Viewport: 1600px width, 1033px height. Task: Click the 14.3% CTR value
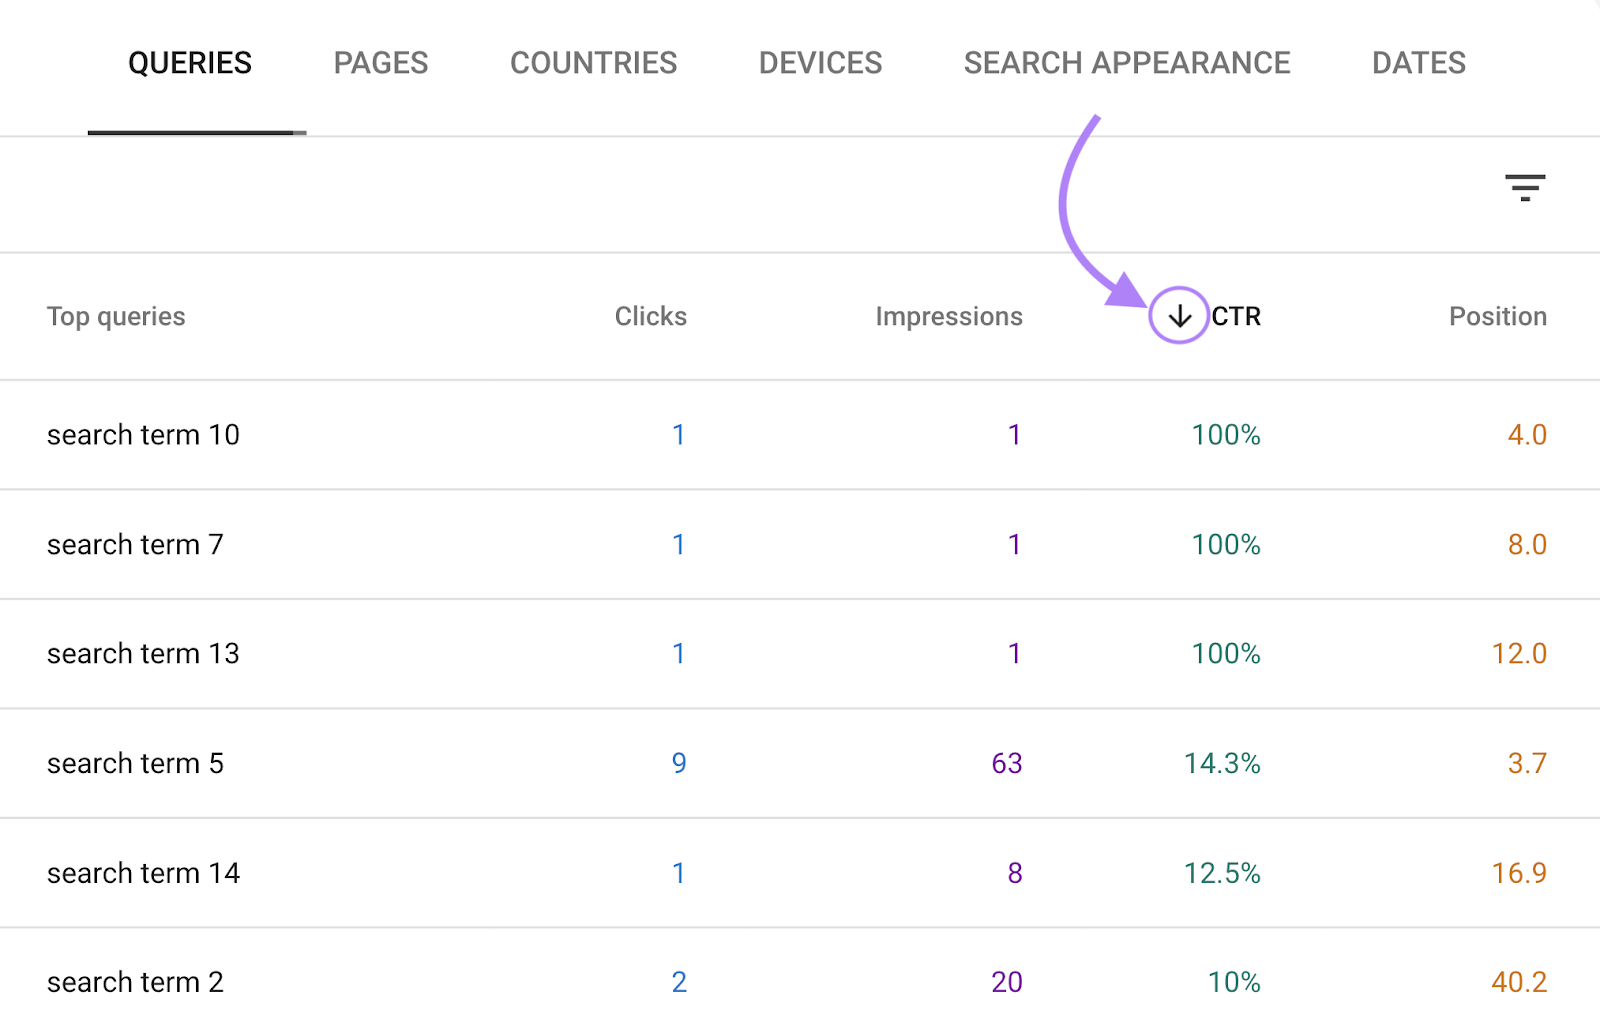1222,763
